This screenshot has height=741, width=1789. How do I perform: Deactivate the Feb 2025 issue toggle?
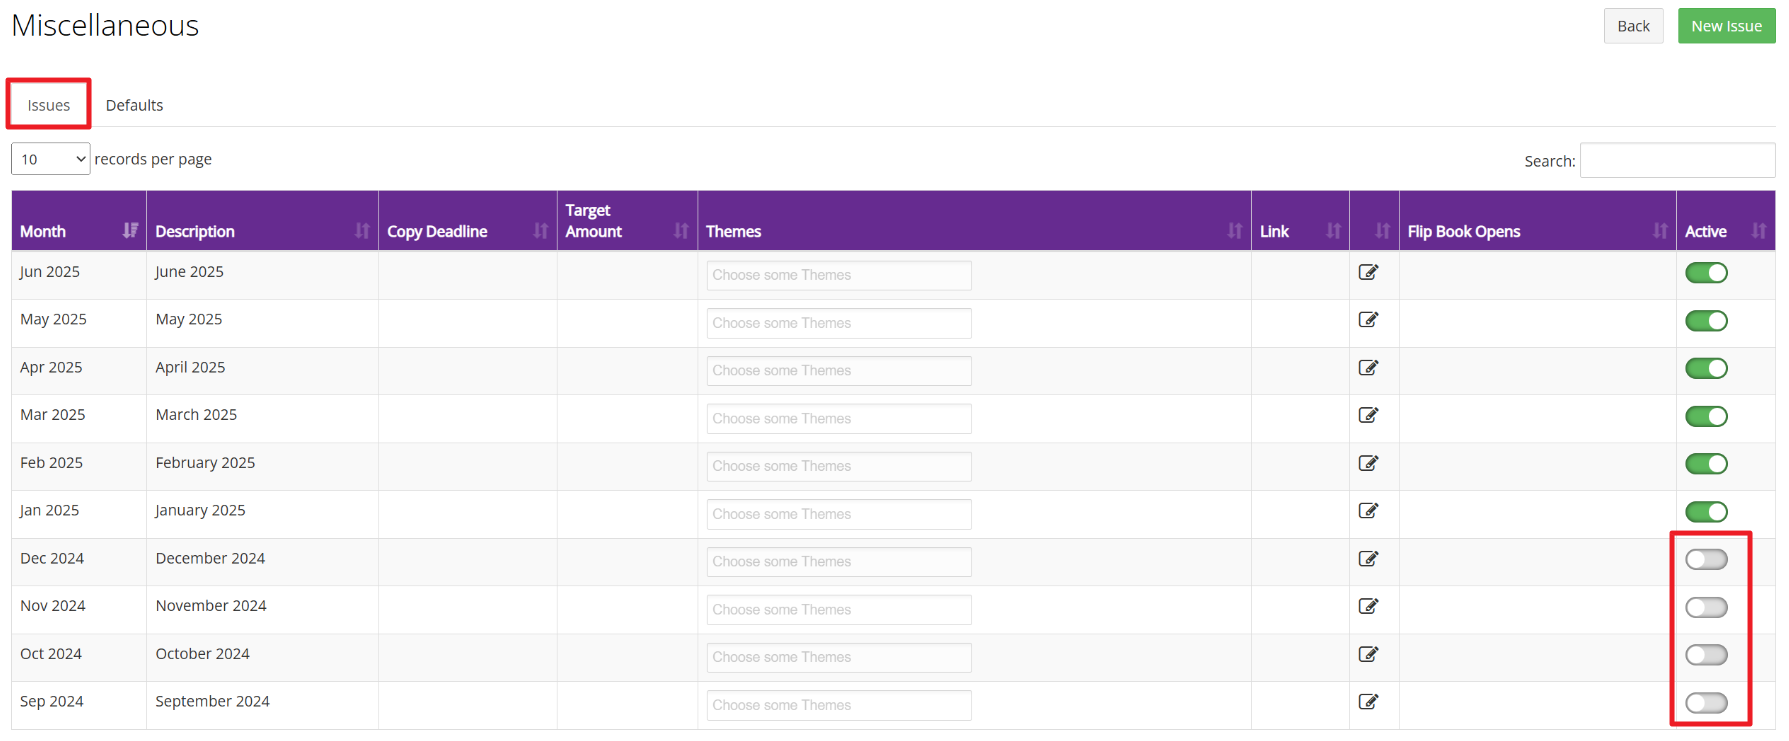(x=1706, y=464)
